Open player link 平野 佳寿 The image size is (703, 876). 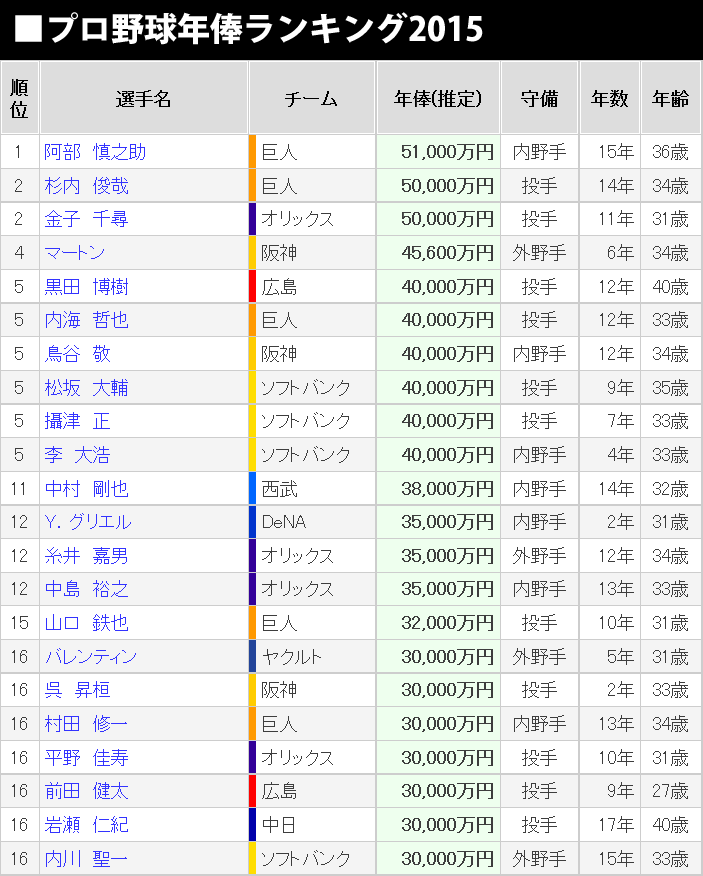(87, 758)
